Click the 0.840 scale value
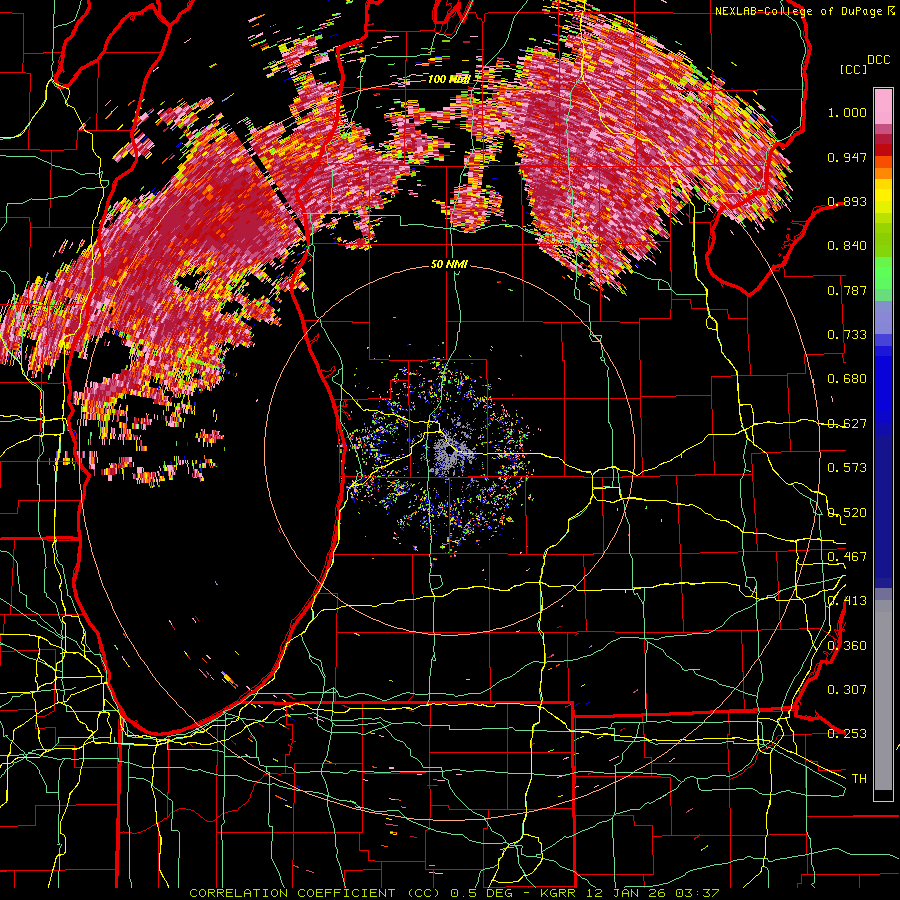This screenshot has height=900, width=900. click(847, 246)
